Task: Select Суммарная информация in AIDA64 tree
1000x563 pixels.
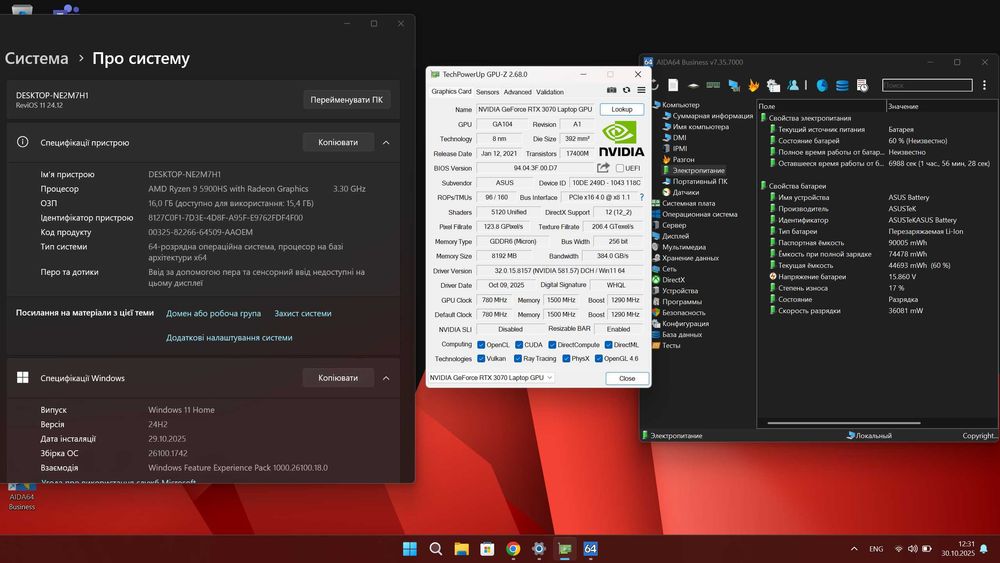Action: pos(712,116)
